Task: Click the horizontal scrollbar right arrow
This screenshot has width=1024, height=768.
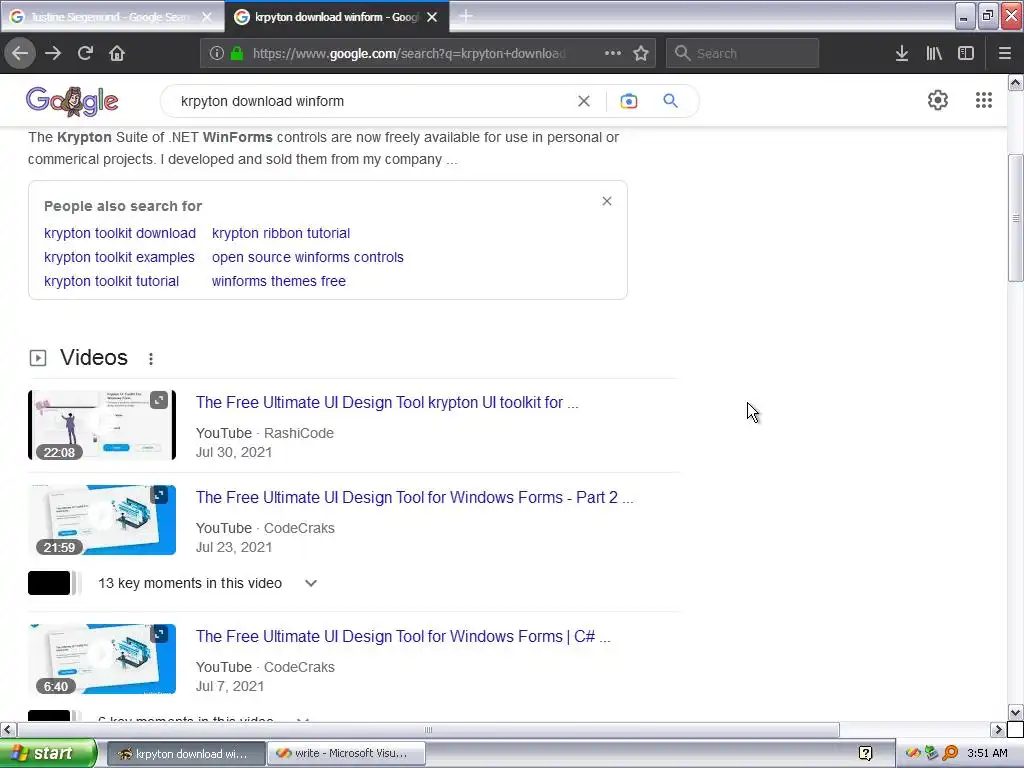Action: [x=998, y=729]
